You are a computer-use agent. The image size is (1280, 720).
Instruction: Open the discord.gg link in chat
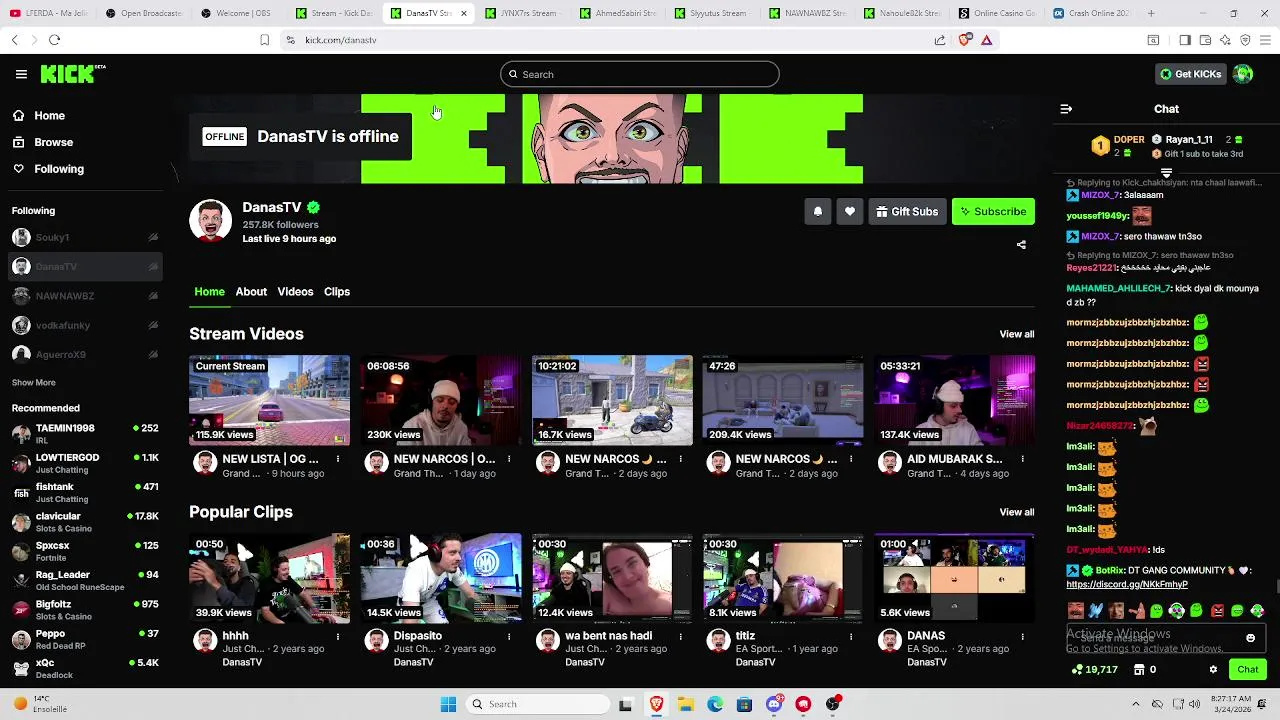pos(1127,584)
